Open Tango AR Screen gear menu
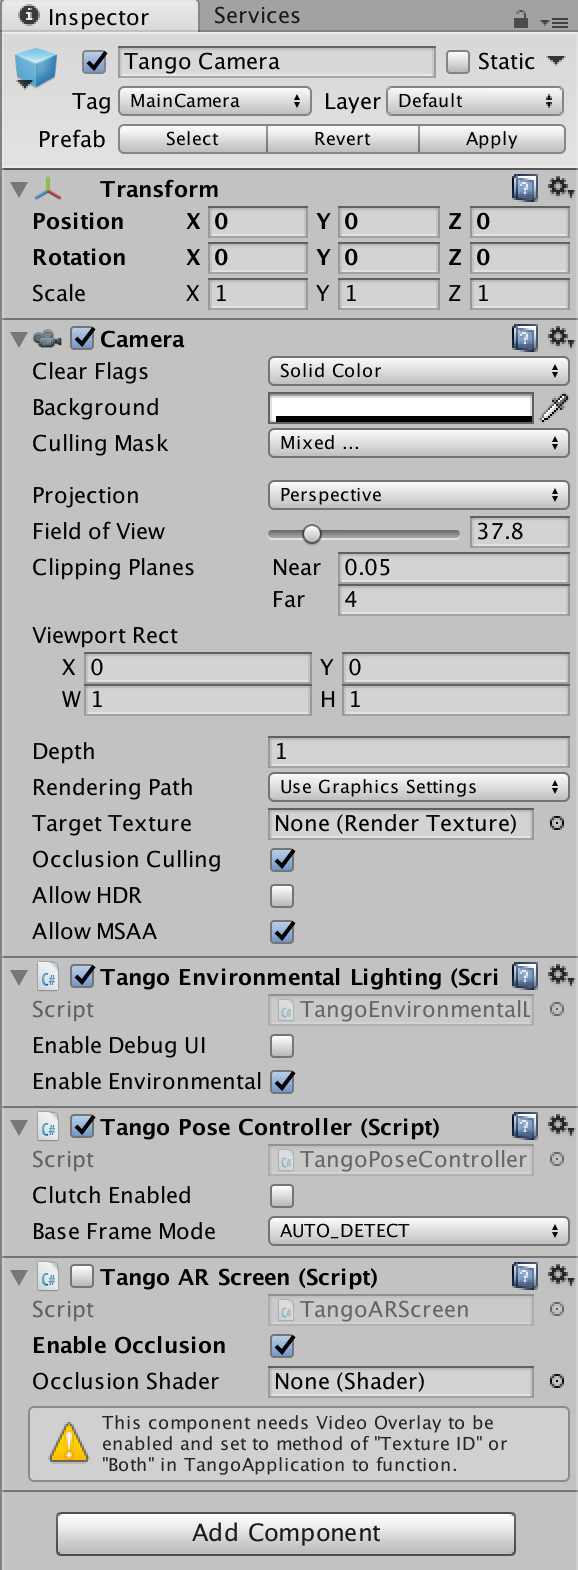The image size is (578, 1570). (560, 1276)
